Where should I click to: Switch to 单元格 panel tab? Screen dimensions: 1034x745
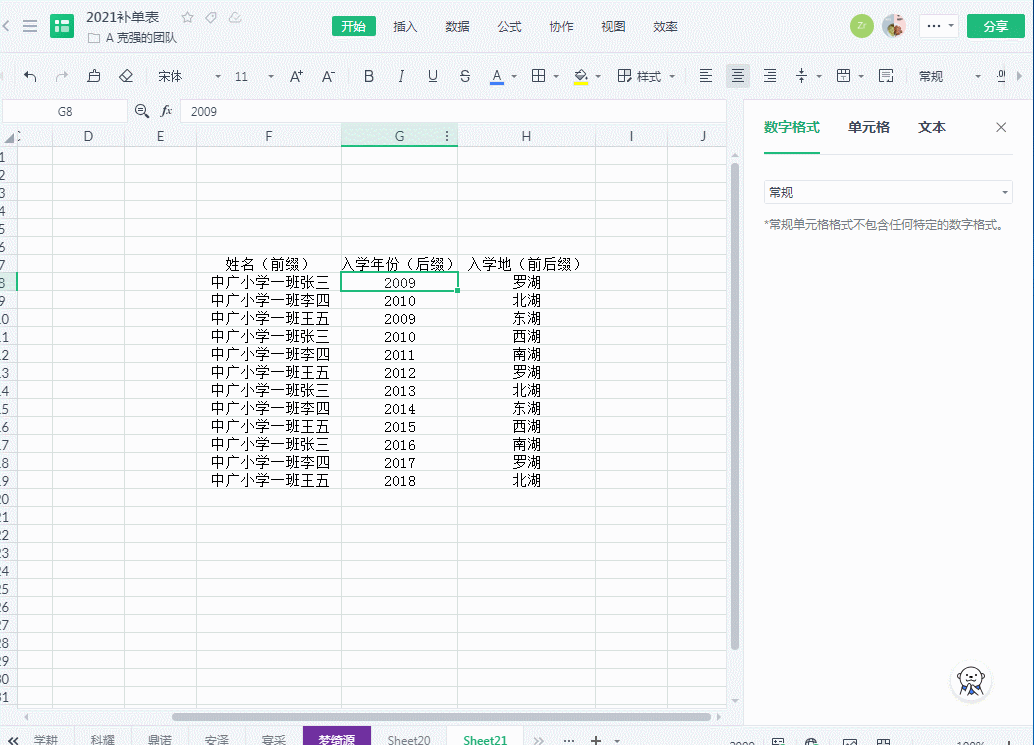[868, 127]
